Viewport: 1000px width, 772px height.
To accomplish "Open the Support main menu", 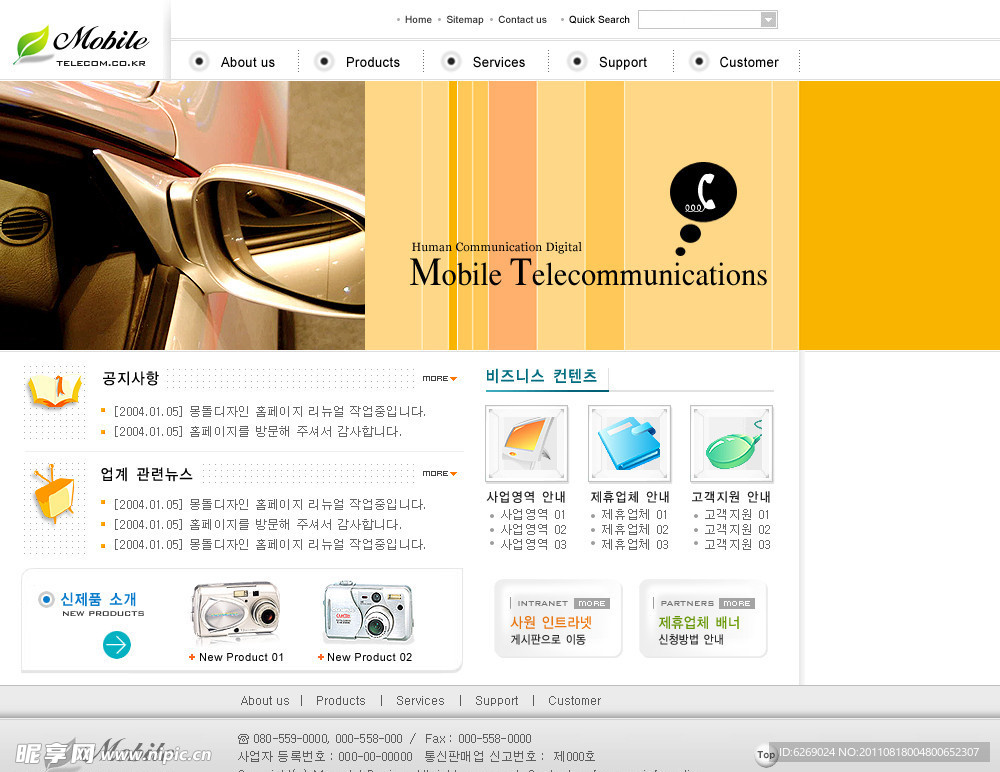I will [622, 63].
